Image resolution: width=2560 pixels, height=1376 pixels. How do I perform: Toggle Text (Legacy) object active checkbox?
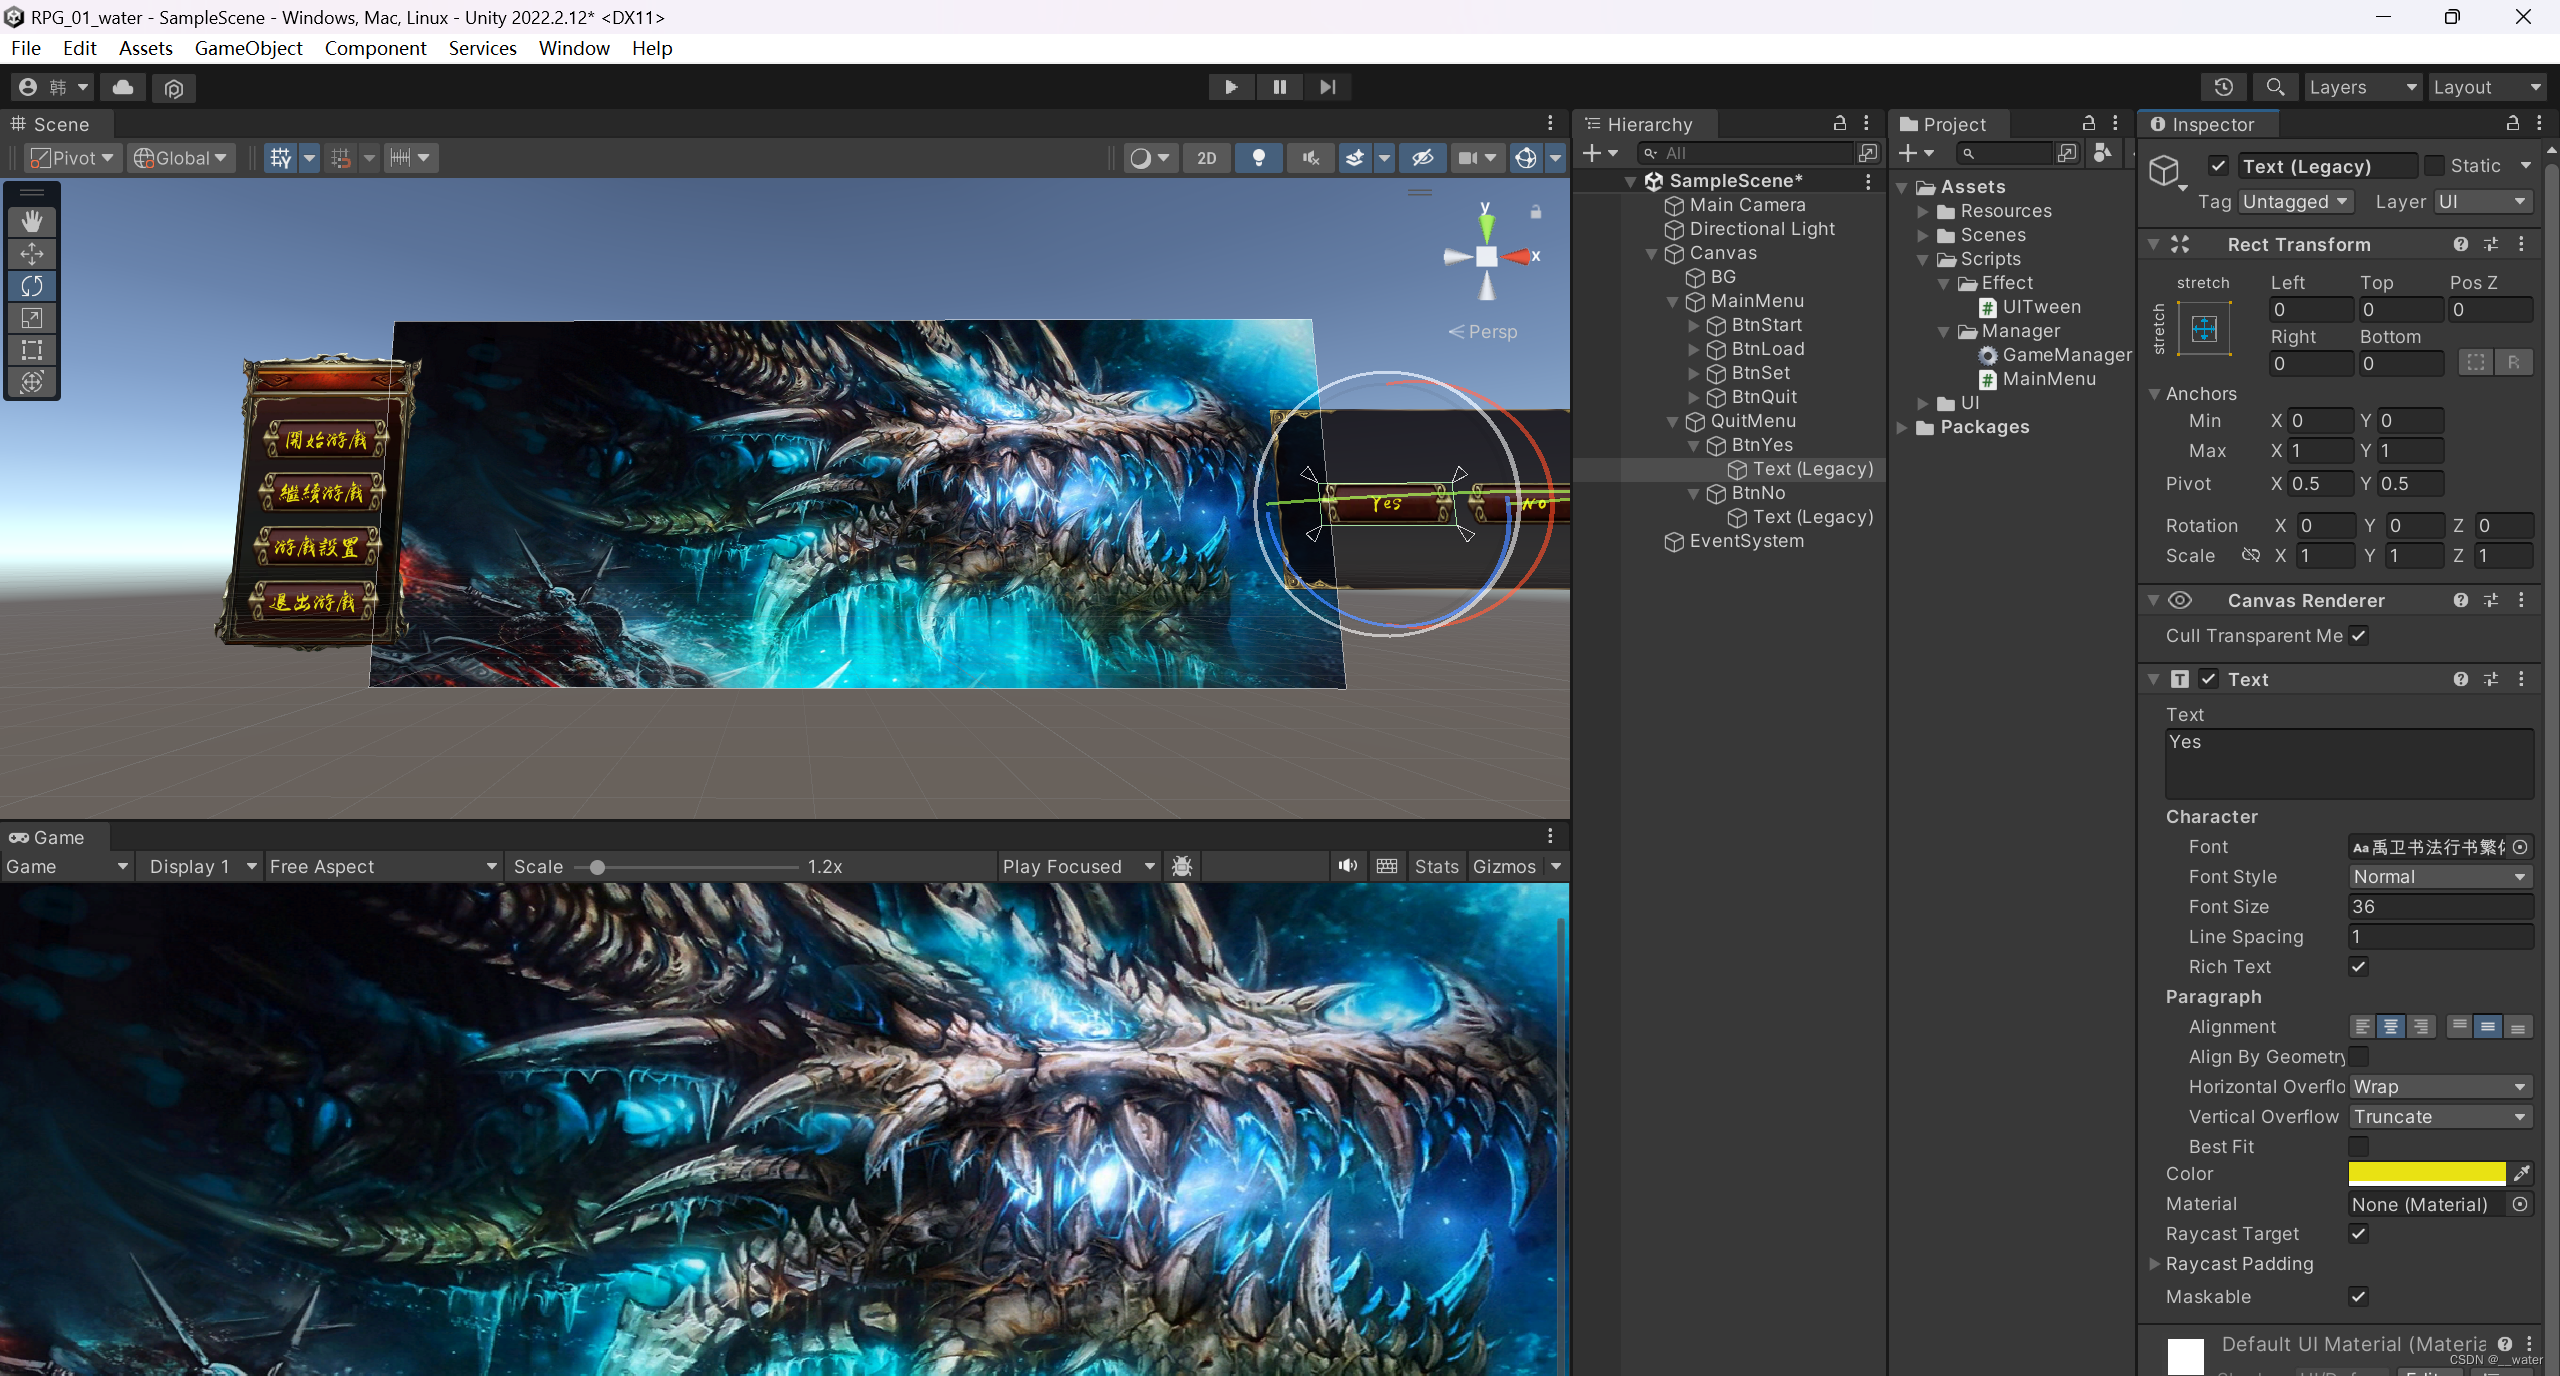(2218, 166)
